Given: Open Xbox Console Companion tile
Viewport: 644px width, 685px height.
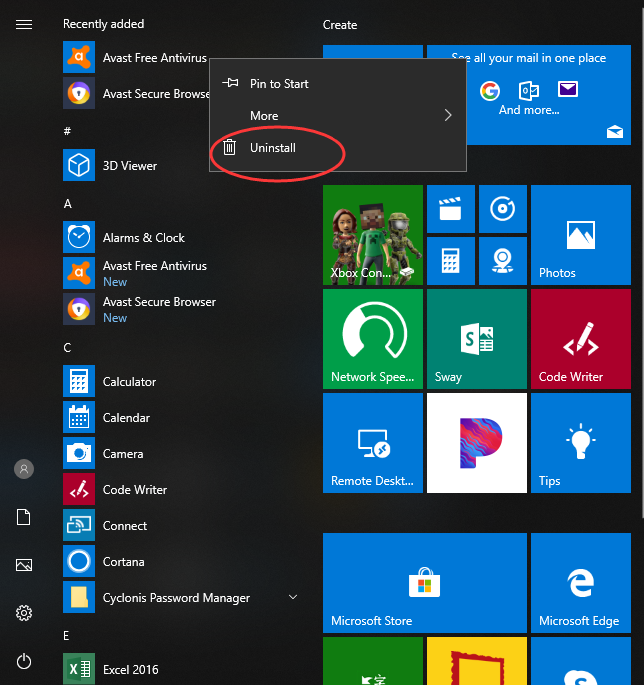Looking at the screenshot, I should (373, 235).
